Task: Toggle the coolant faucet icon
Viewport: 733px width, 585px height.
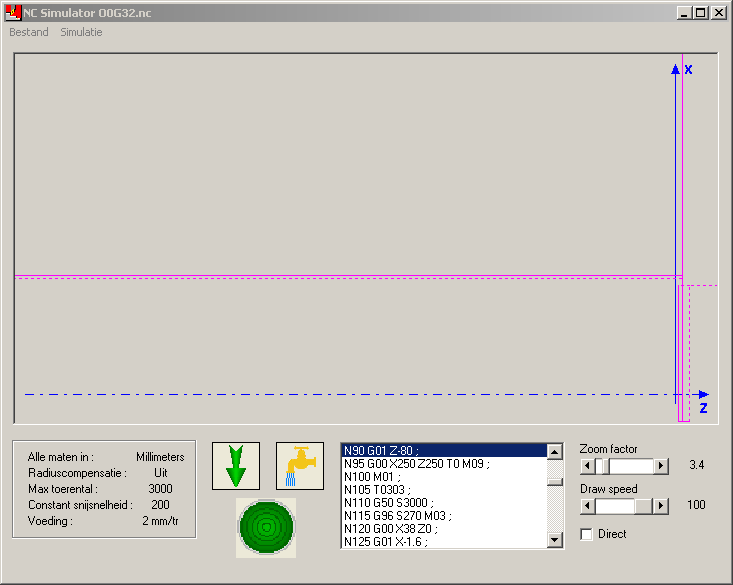Action: pyautogui.click(x=300, y=466)
